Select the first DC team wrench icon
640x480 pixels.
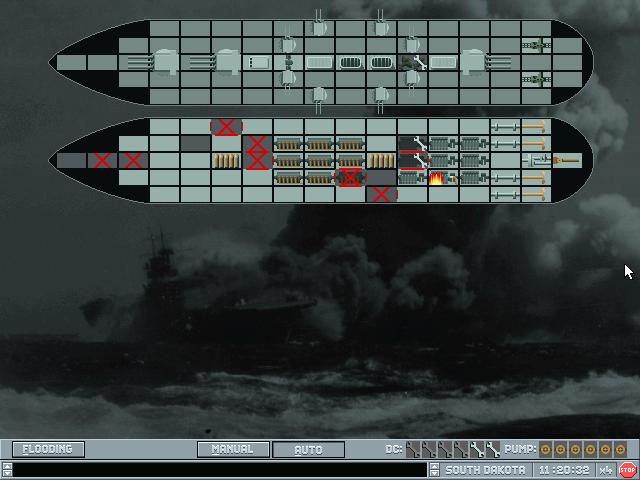413,449
